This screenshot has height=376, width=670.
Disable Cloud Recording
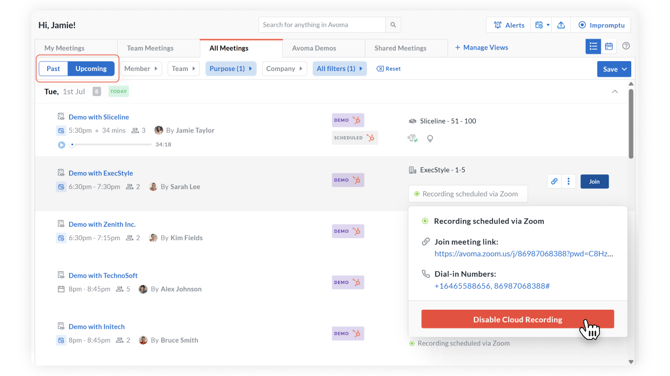[517, 319]
